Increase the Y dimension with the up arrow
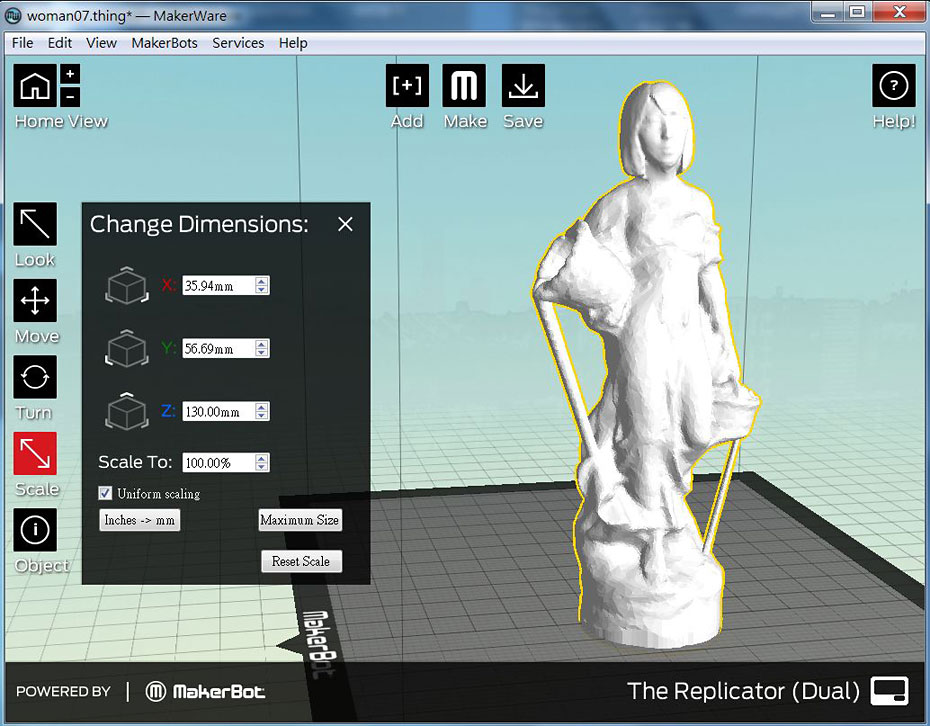The width and height of the screenshot is (930, 726). tap(262, 344)
